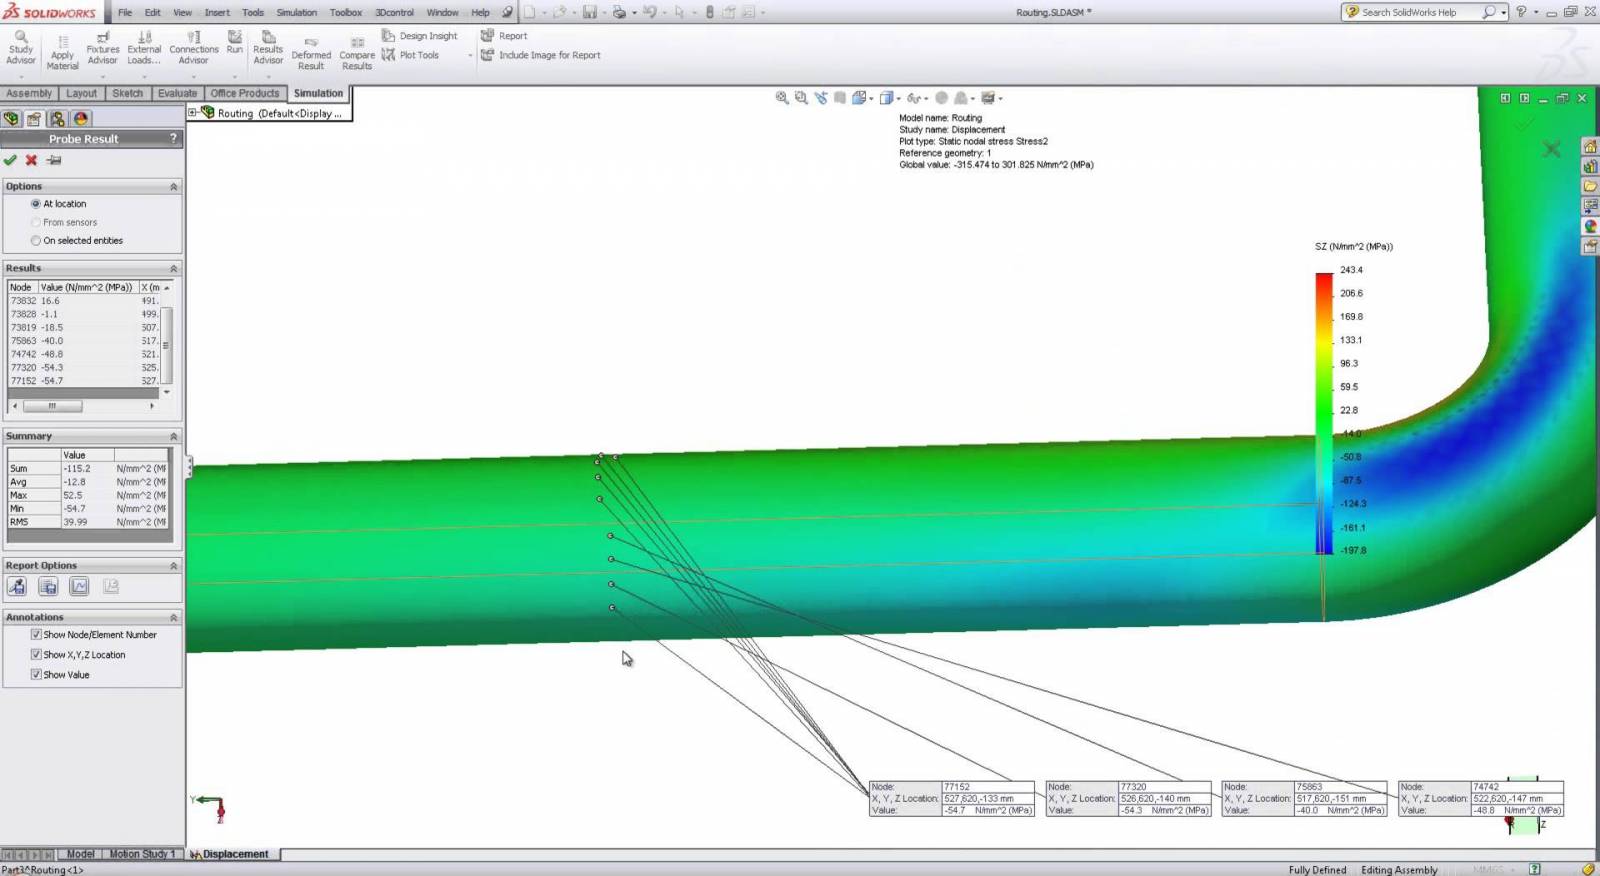Click Save as sensor report icon

click(17, 587)
